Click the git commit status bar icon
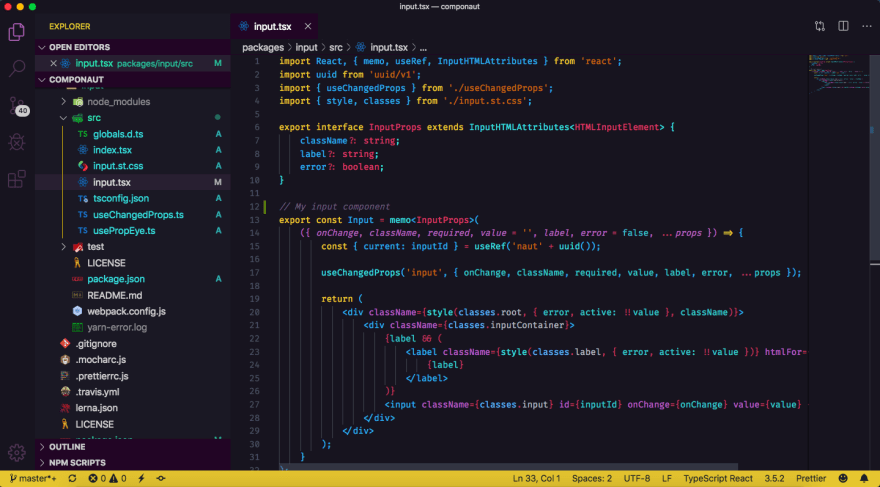880x487 pixels. (x=161, y=479)
